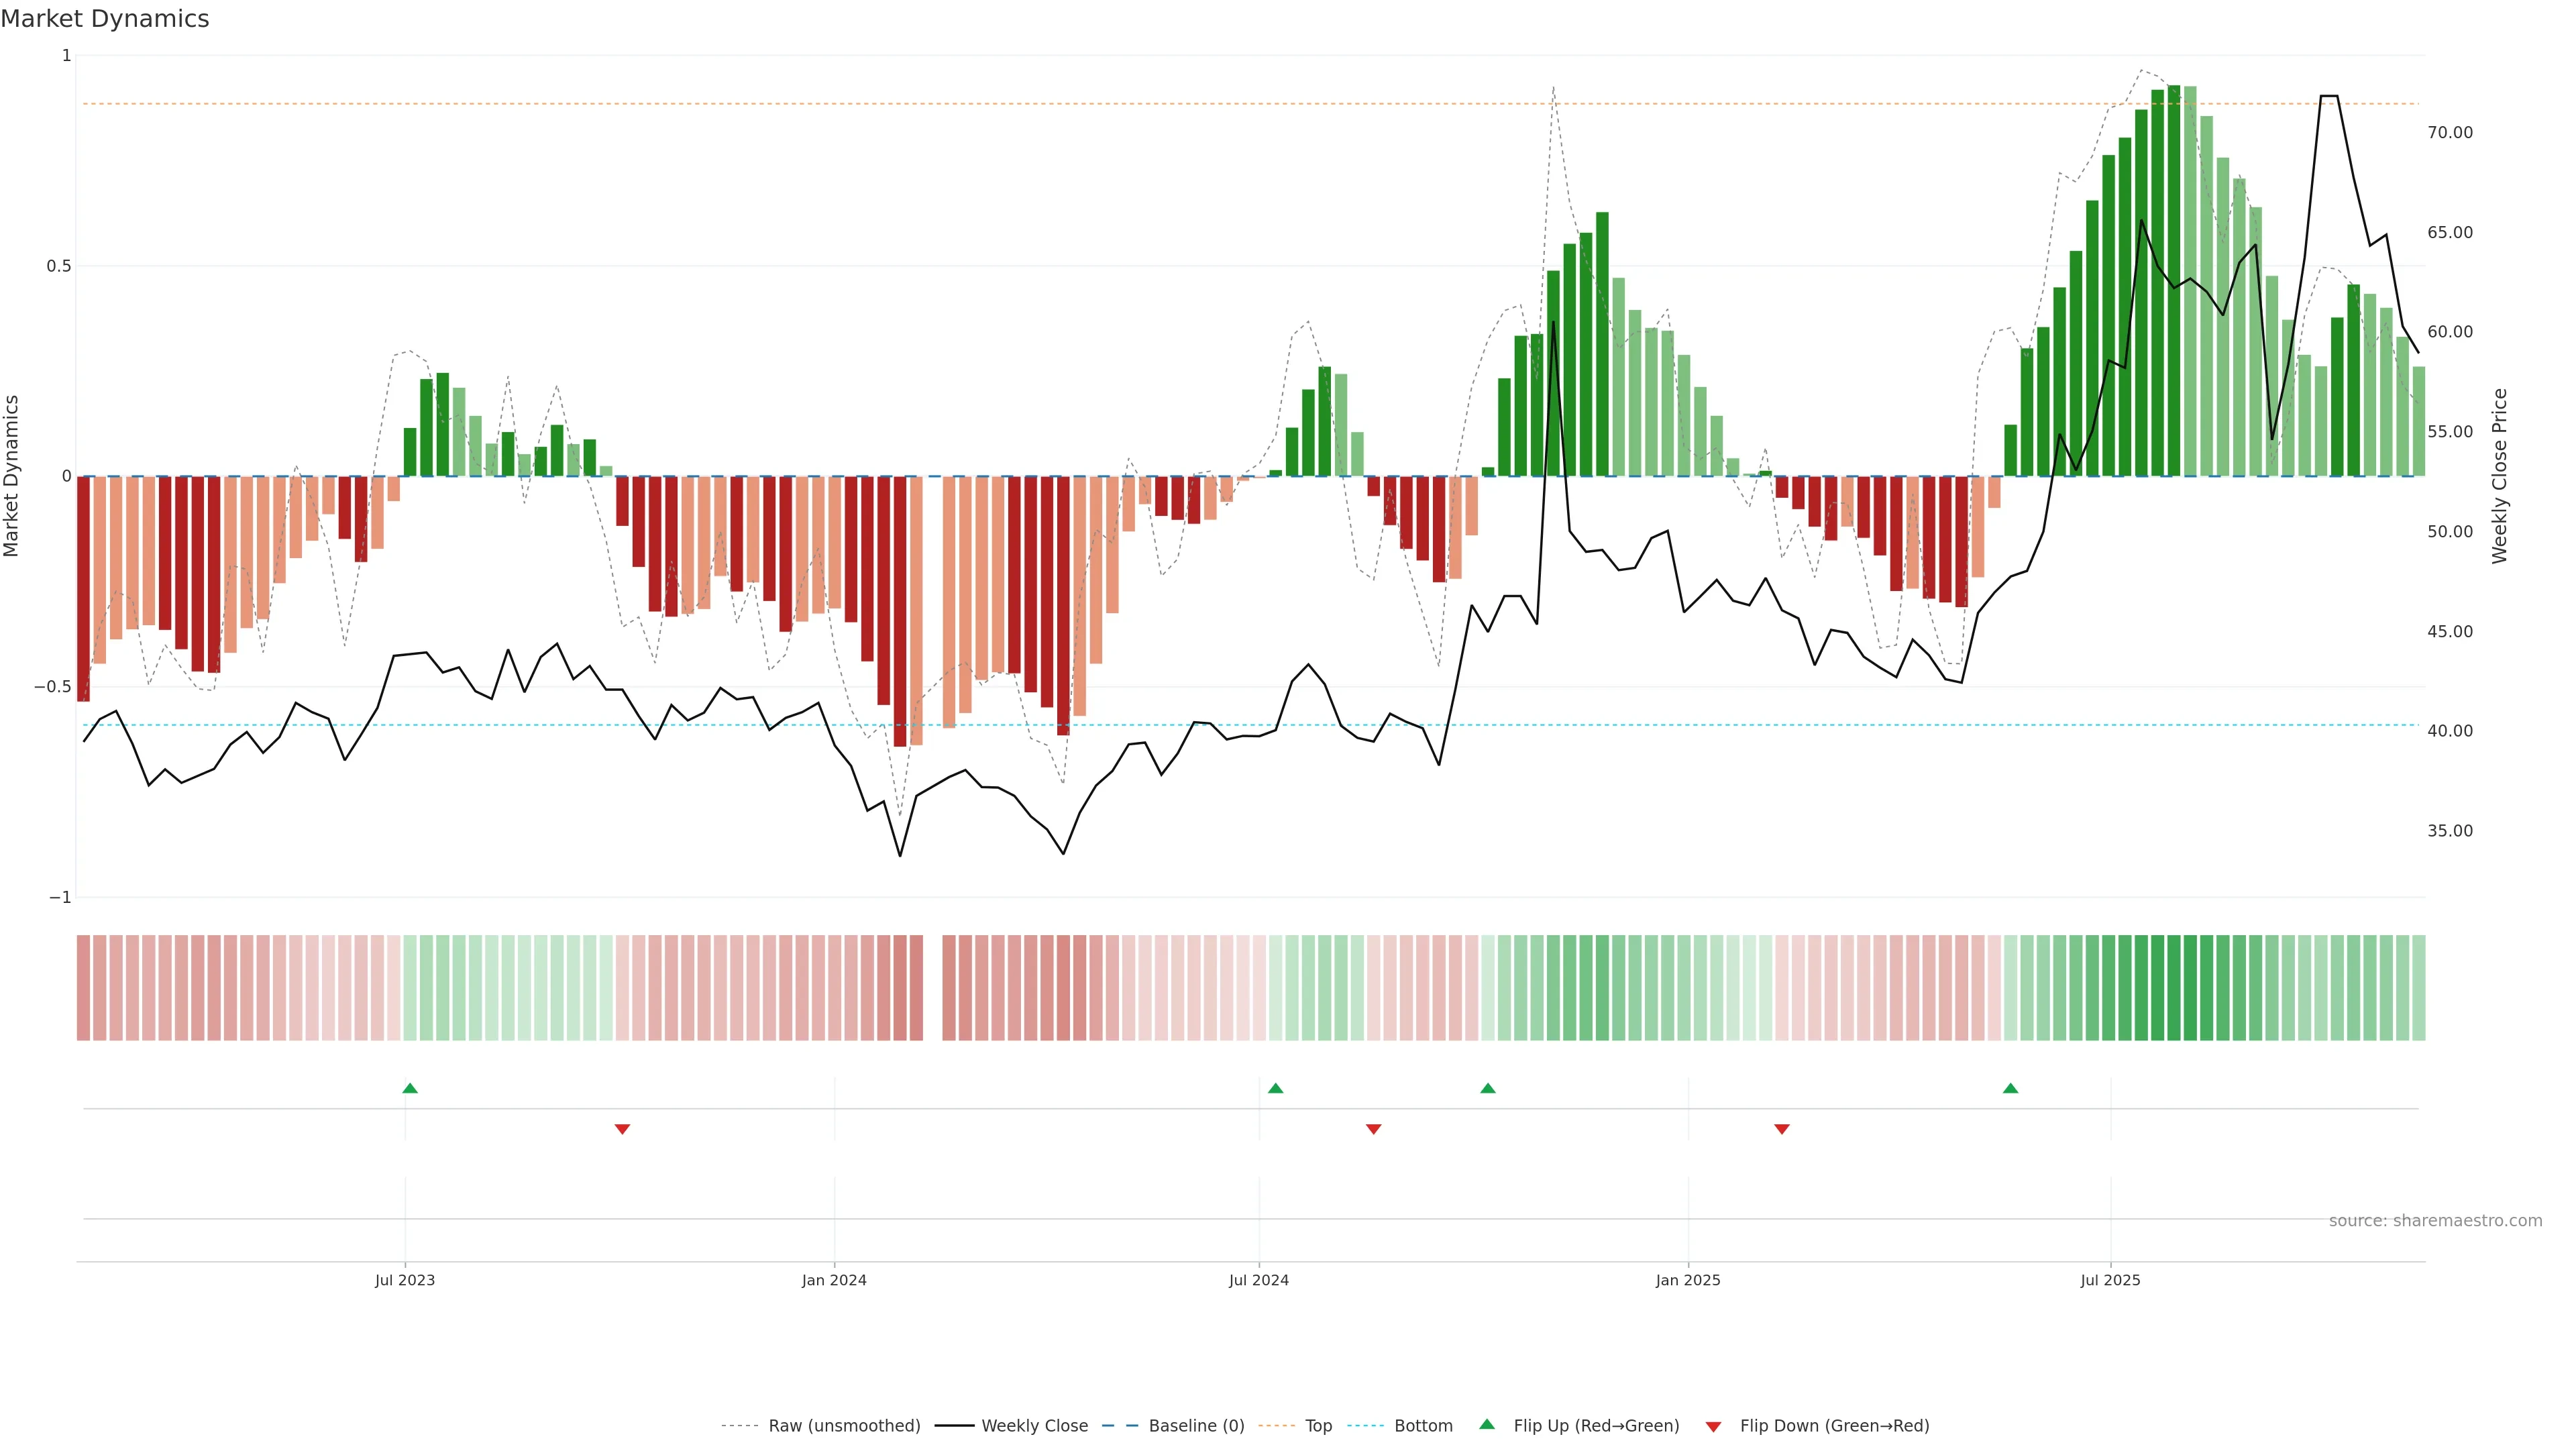Click the Flip Down (Green→Red) legend label
Image resolution: width=2576 pixels, height=1449 pixels.
(1834, 1426)
